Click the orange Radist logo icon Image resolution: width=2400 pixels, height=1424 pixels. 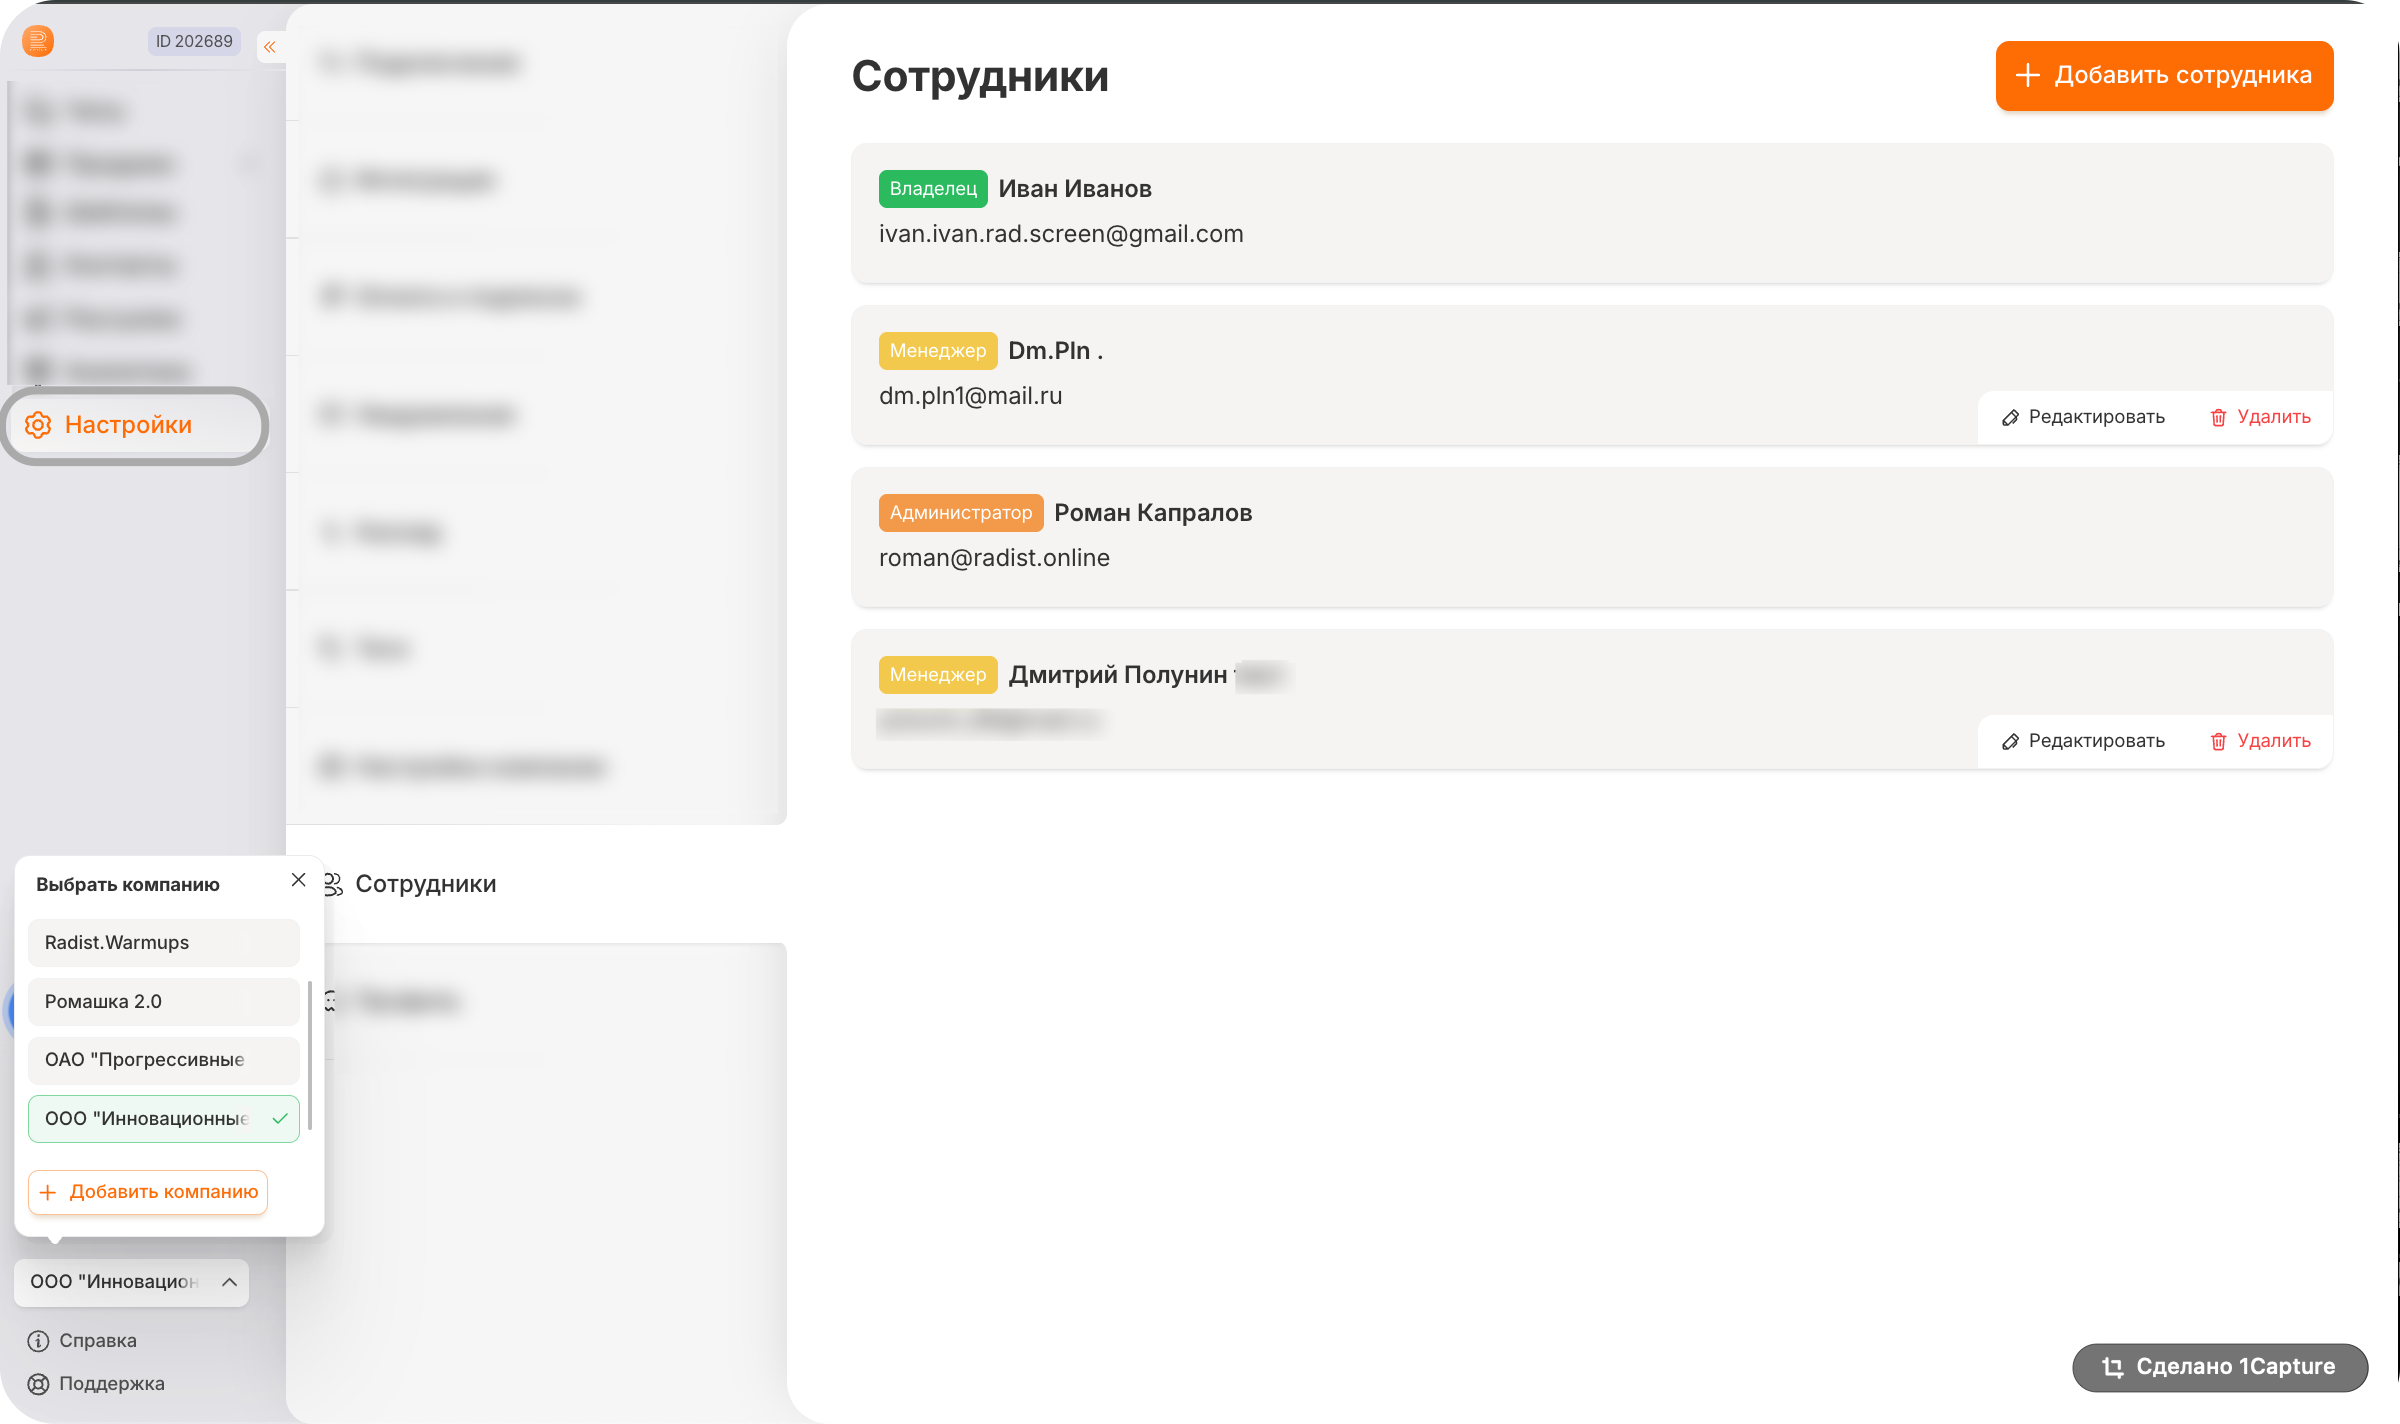pos(38,41)
